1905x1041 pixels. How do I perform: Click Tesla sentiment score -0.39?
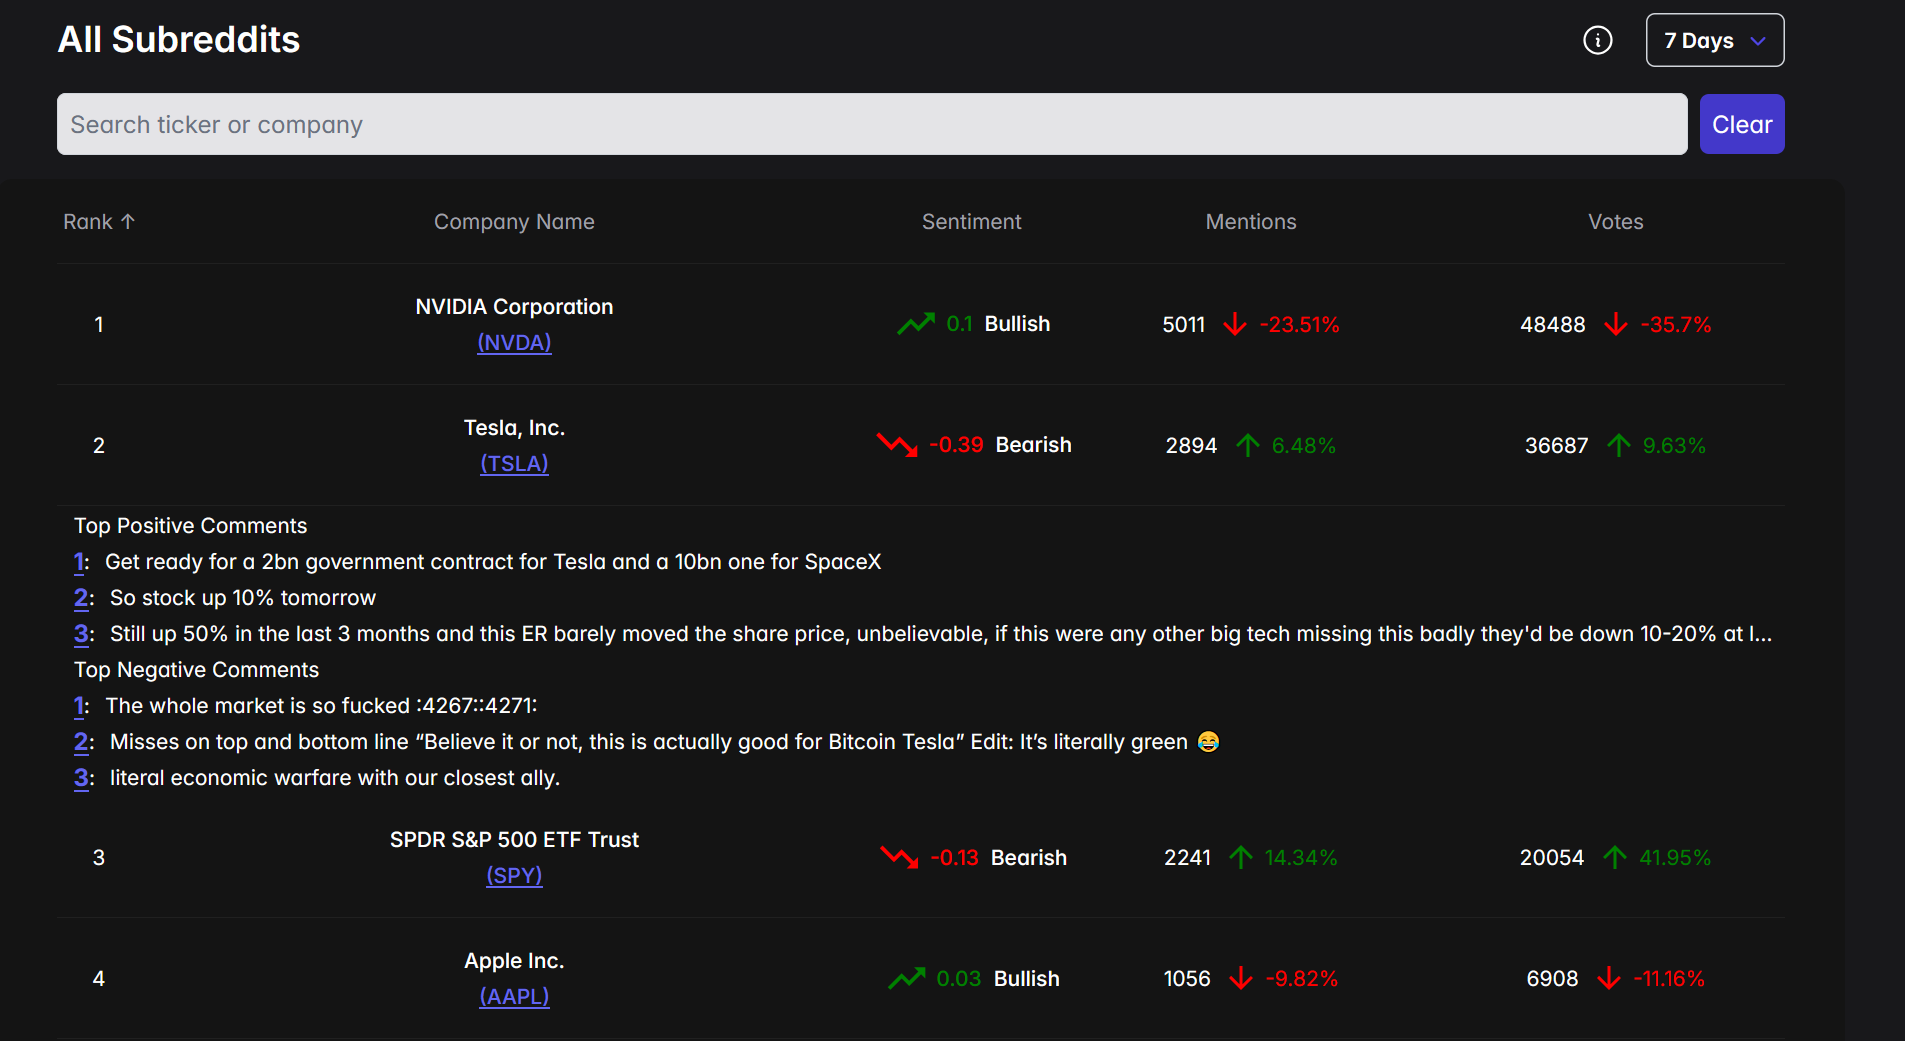[956, 445]
